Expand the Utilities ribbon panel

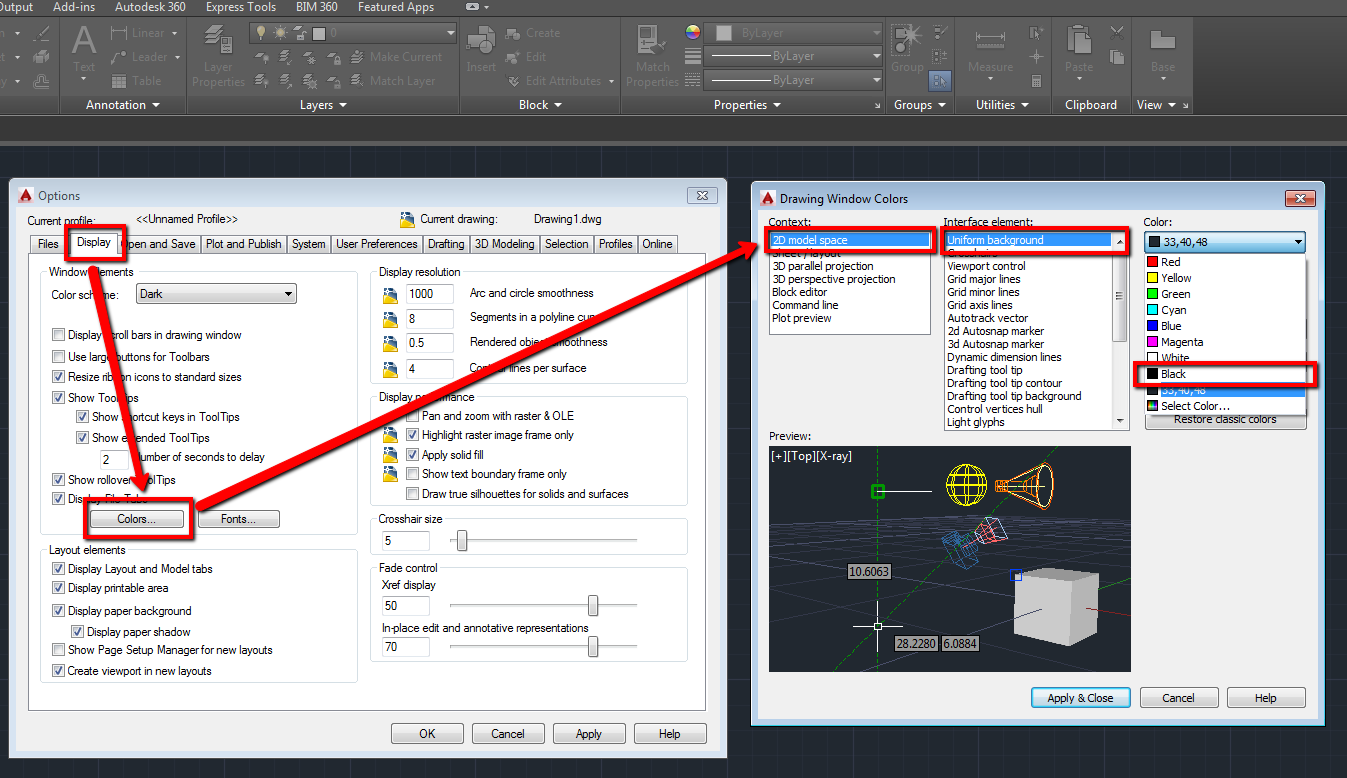1002,105
